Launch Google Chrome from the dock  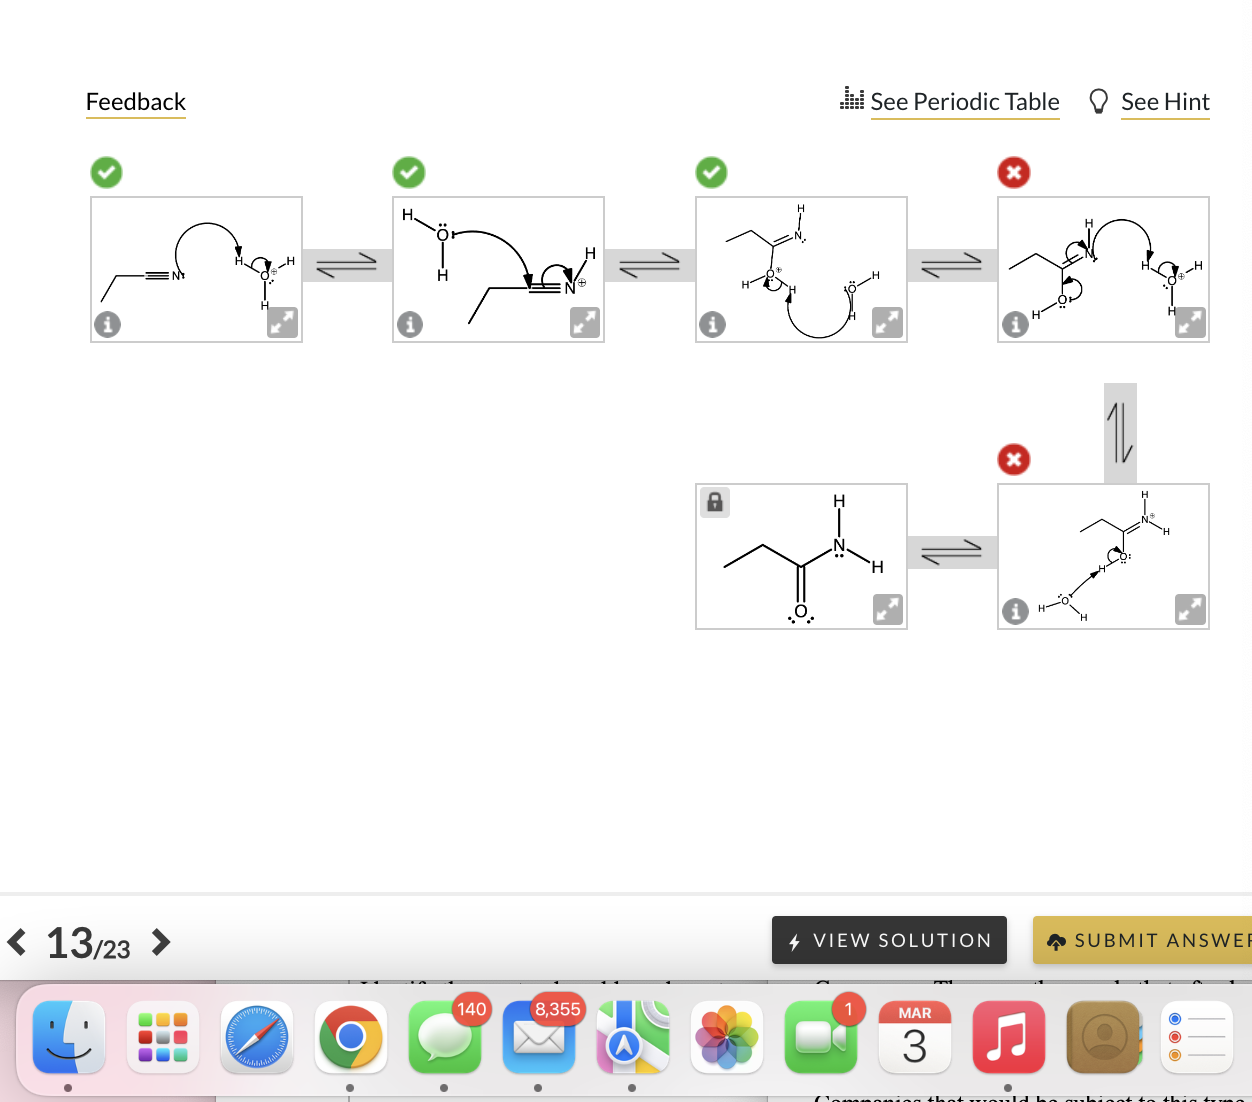350,1037
